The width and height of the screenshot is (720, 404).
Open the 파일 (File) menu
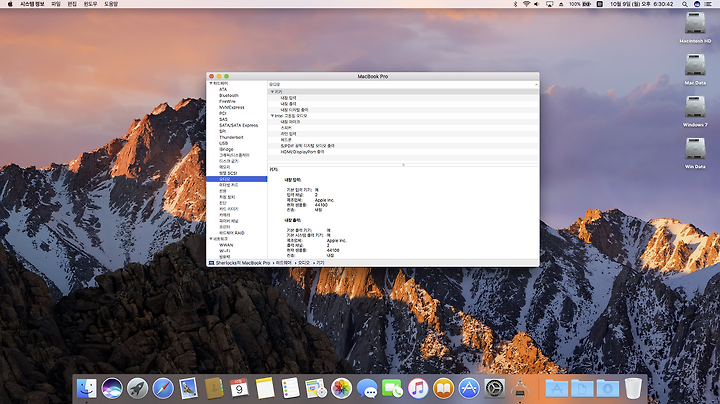pos(56,4)
